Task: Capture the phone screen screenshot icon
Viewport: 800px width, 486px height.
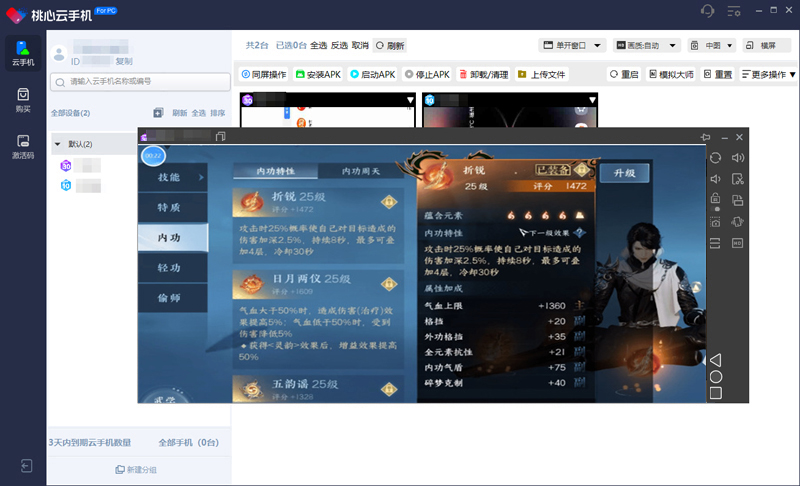Action: tap(715, 222)
